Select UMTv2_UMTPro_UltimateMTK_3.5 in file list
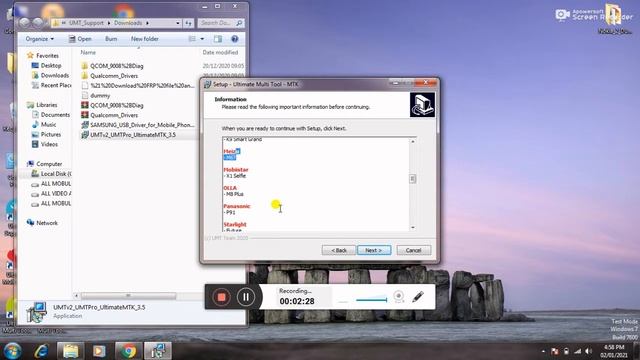640x360 pixels. click(x=133, y=135)
